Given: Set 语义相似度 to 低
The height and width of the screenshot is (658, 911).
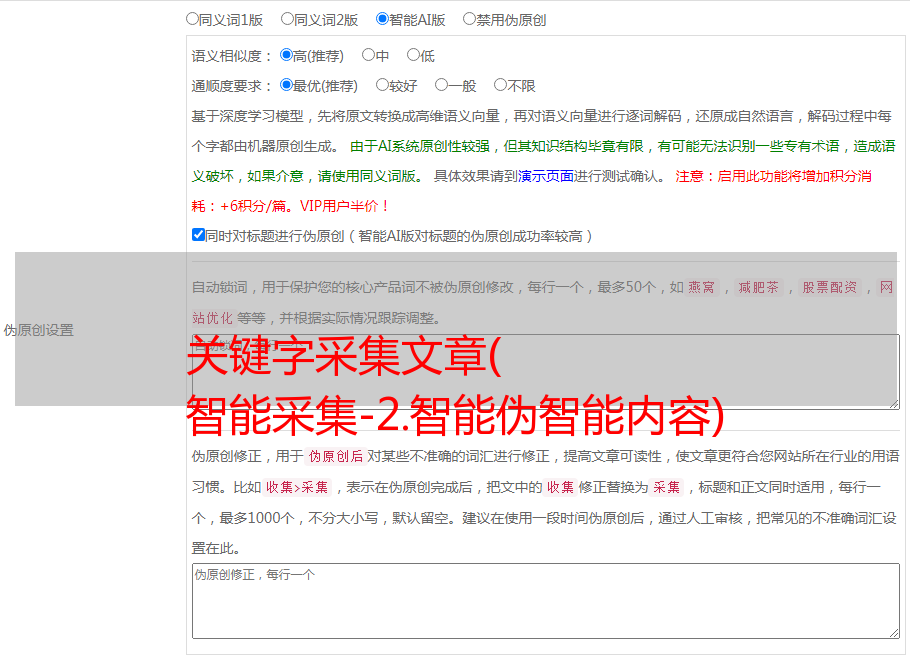Looking at the screenshot, I should [x=414, y=56].
